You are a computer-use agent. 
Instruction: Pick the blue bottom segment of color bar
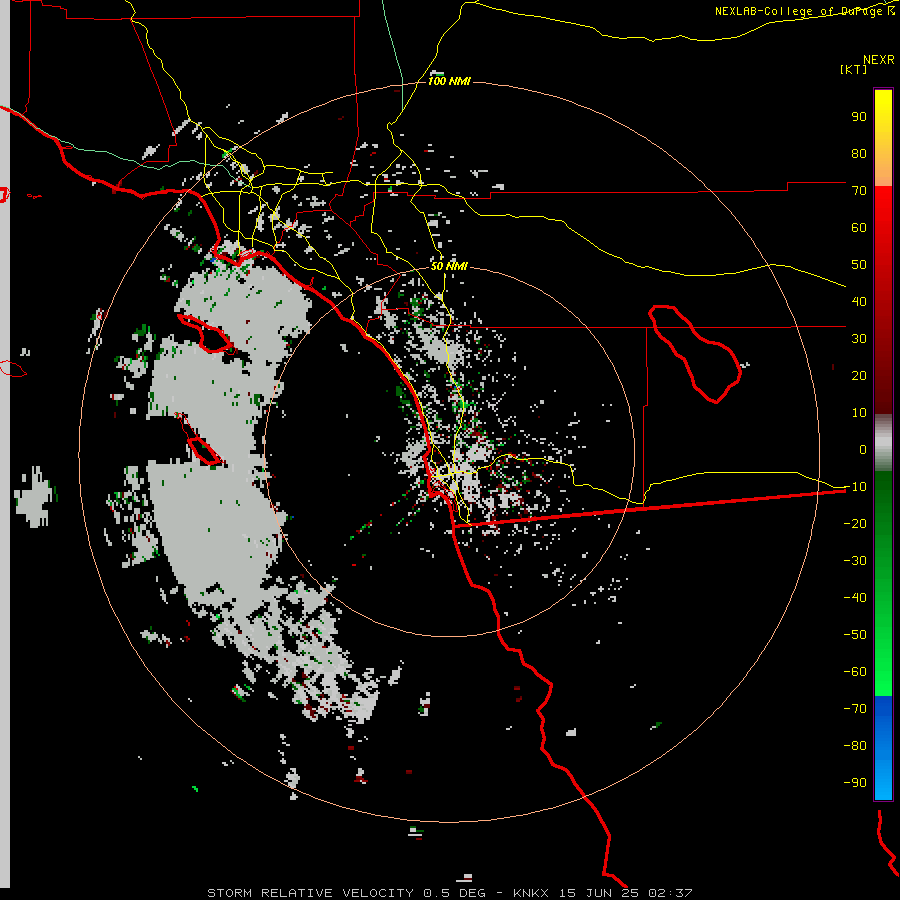883,748
